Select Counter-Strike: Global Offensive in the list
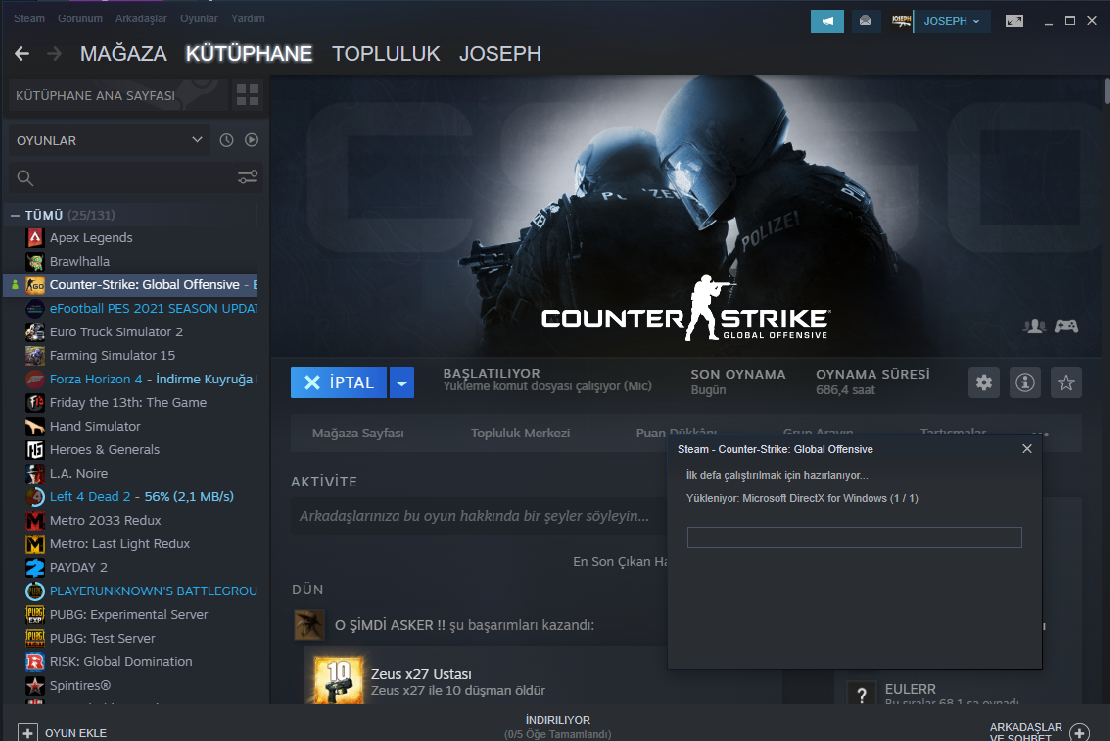1110x741 pixels. 132,285
